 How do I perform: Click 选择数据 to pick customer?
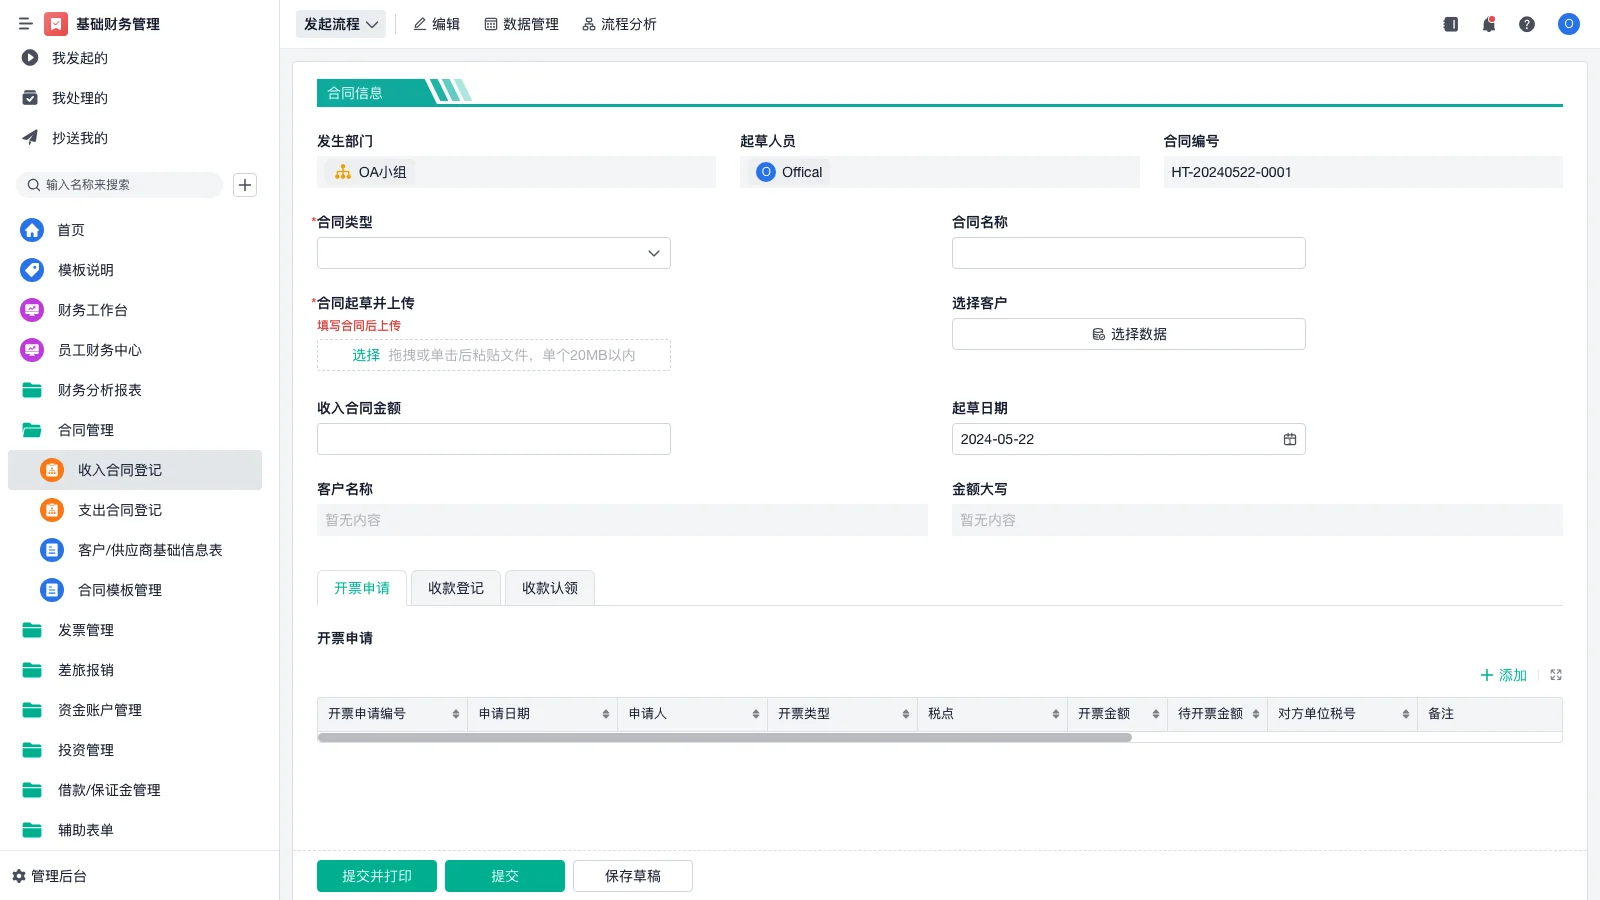(1129, 334)
